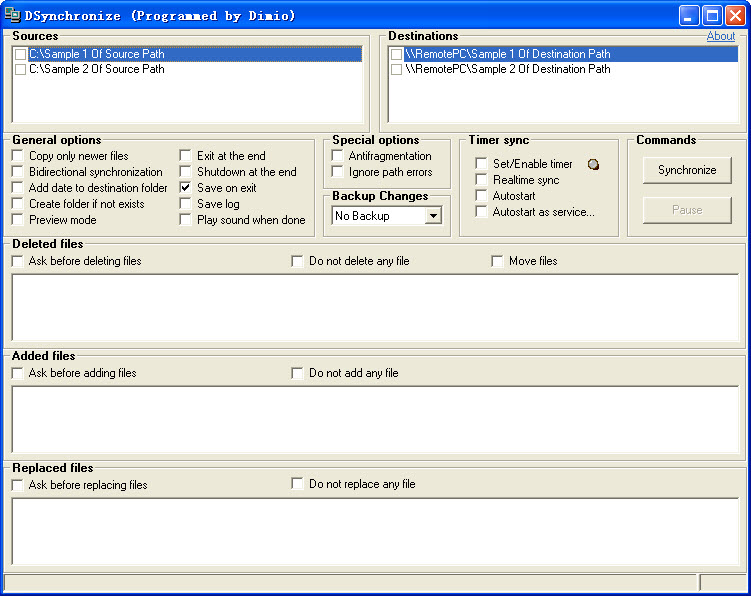Uncheck the Save on exit option
Viewport: 751px width, 596px height.
[186, 188]
